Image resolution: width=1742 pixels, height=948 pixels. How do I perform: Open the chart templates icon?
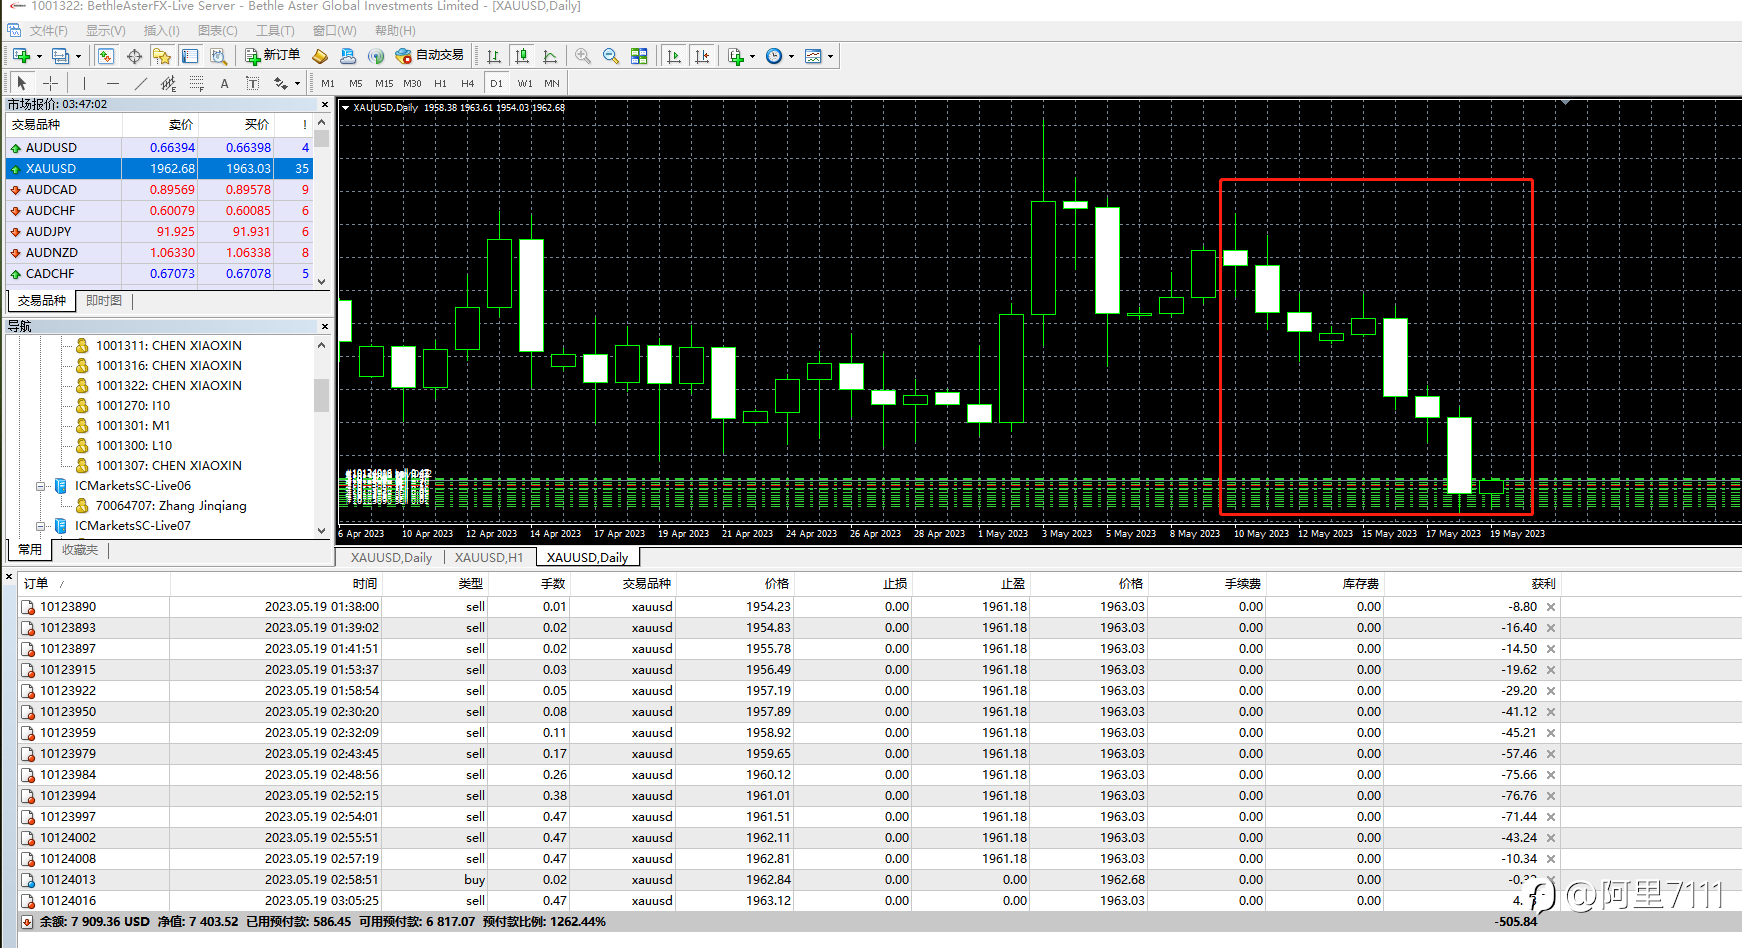click(x=813, y=56)
